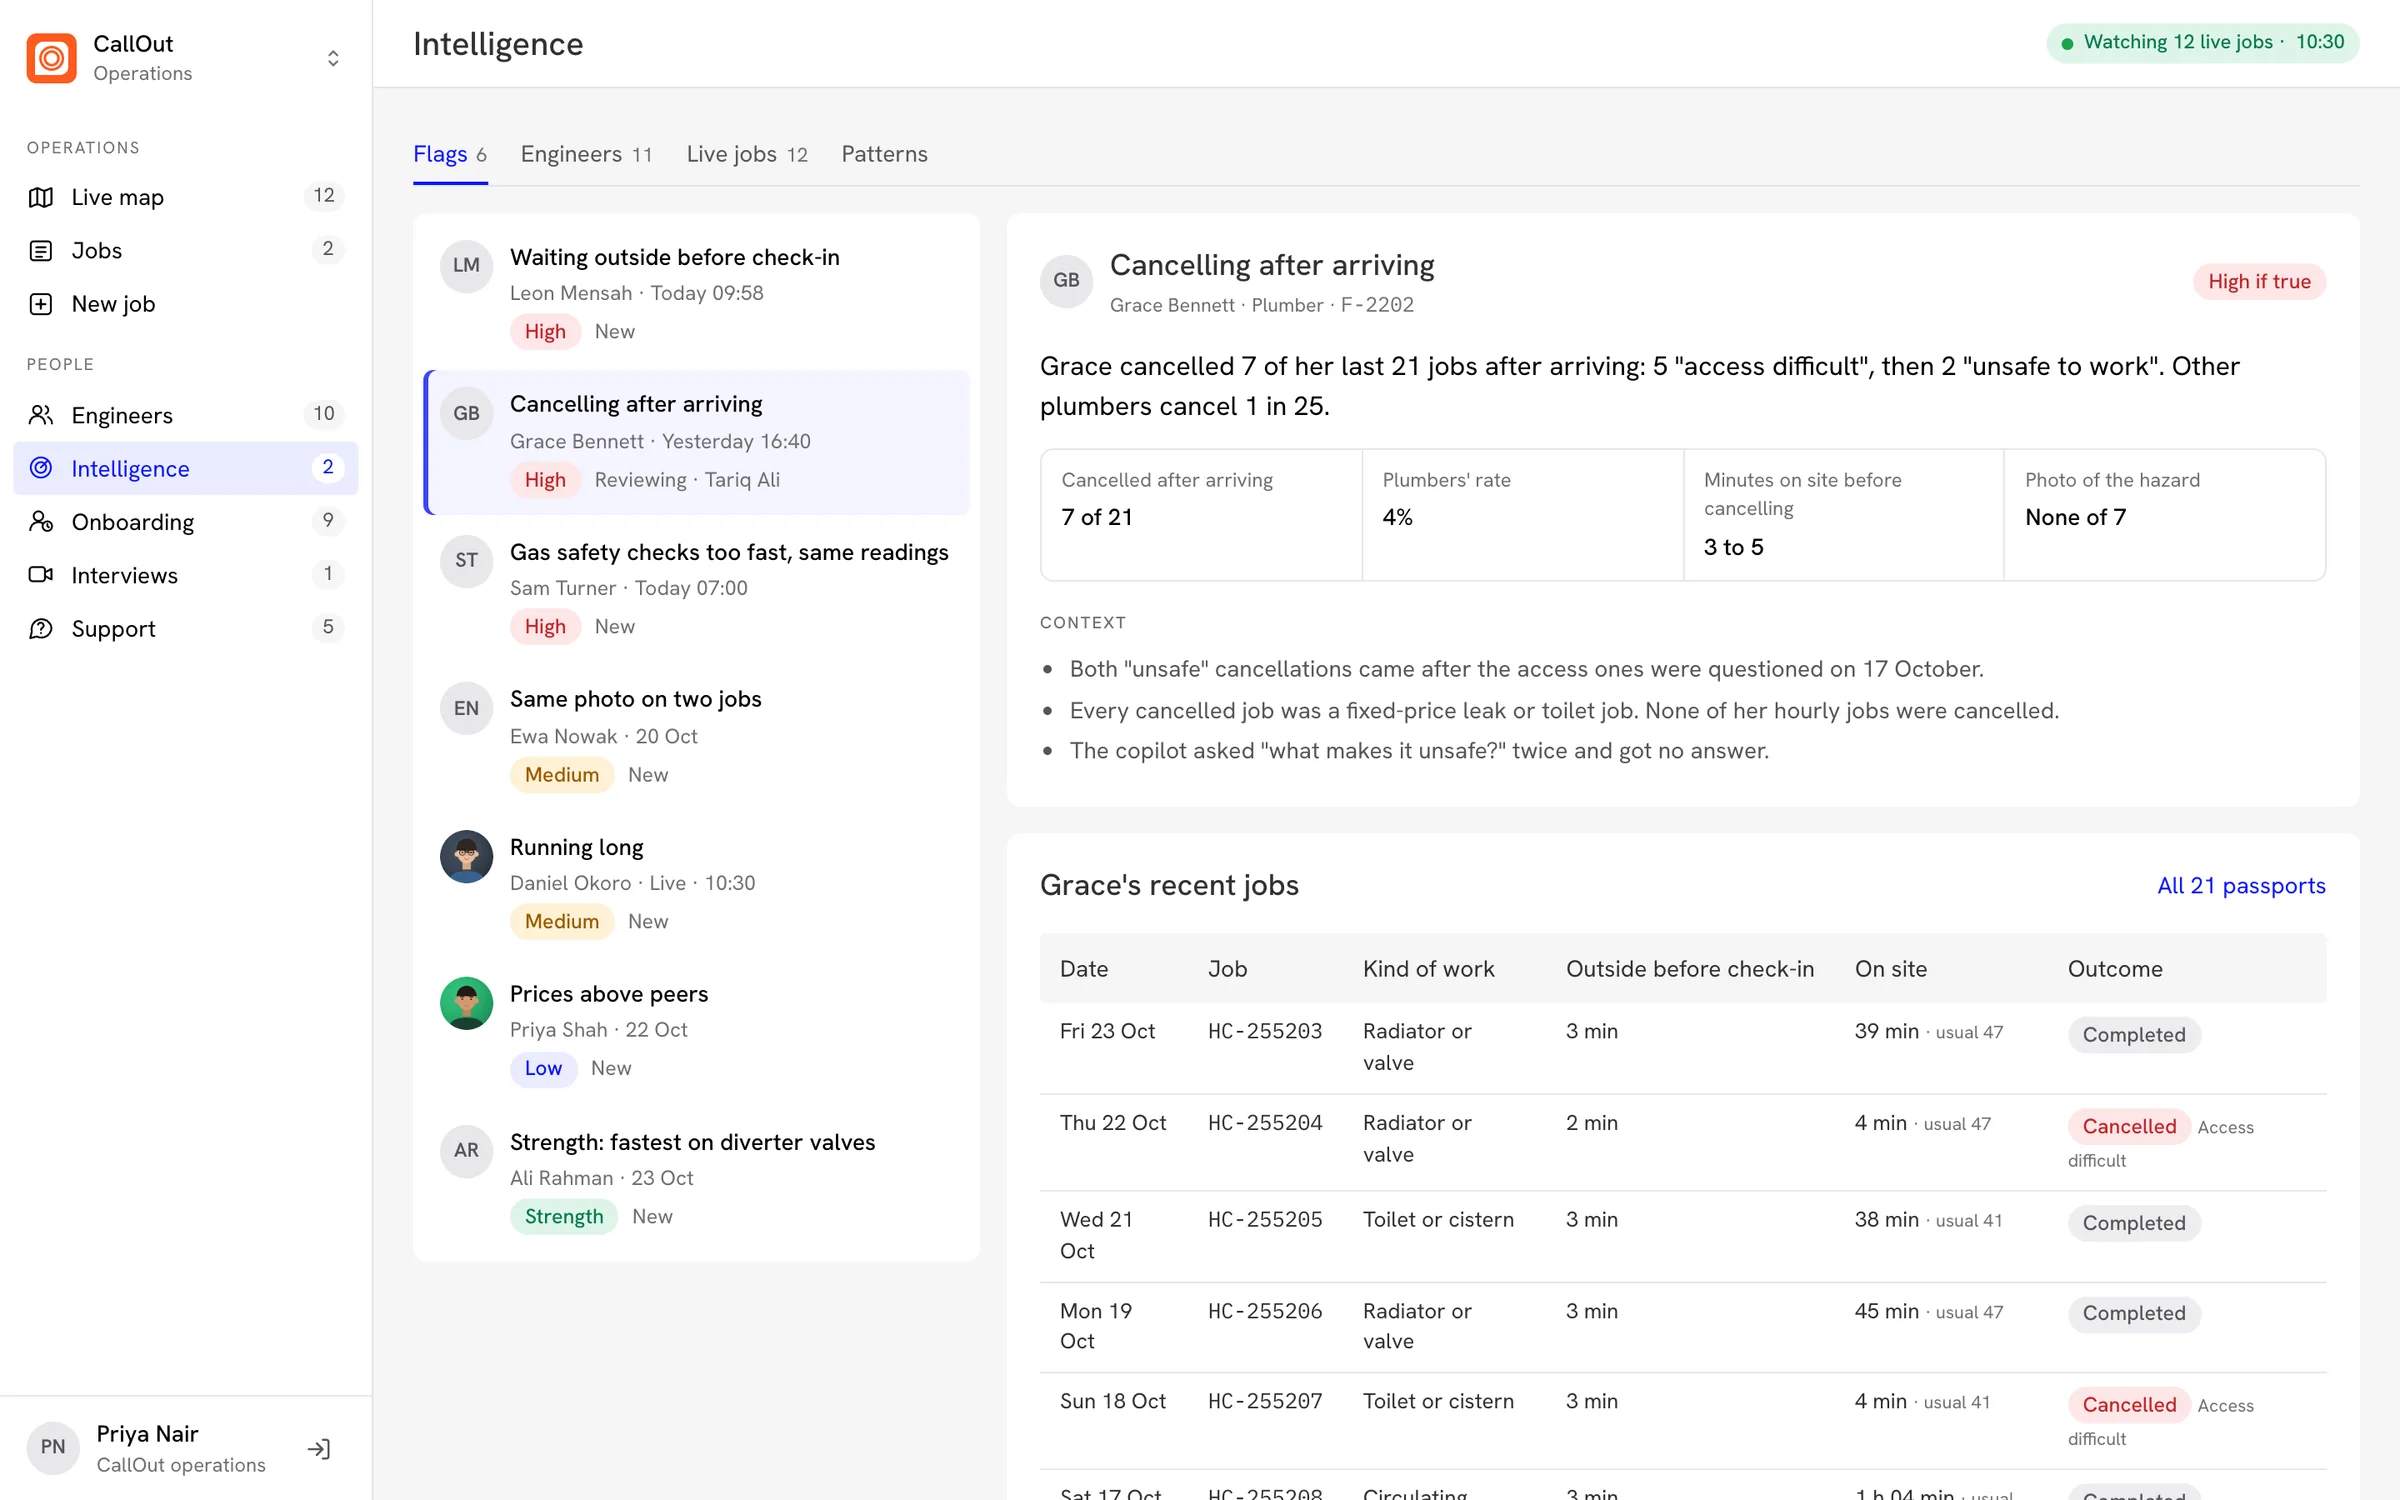Open Support in the sidebar
Screen dimensions: 2400x1500
coord(186,628)
